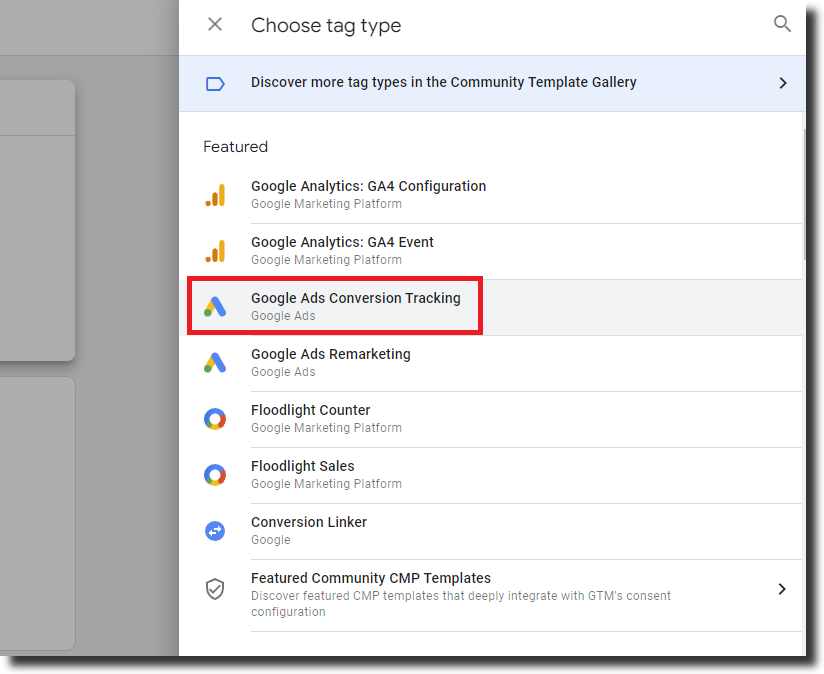Click the Floodlight Sales icon
824x674 pixels.
(x=215, y=474)
